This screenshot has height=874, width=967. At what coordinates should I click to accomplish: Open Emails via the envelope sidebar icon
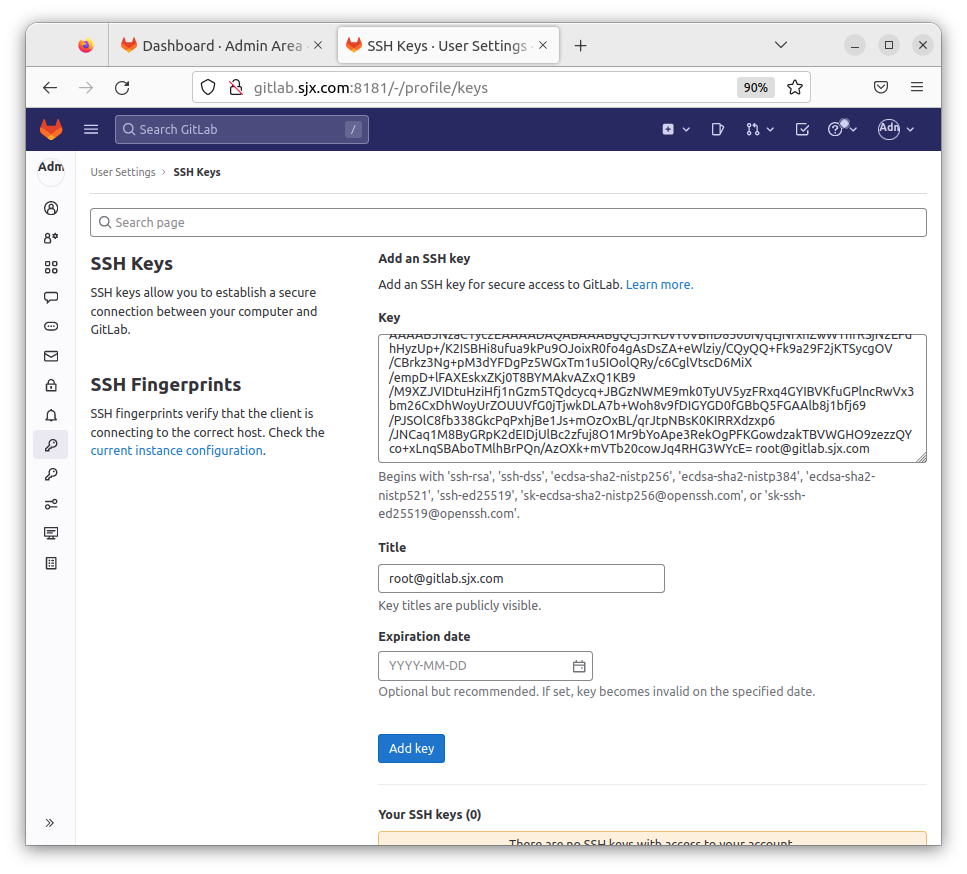[51, 356]
